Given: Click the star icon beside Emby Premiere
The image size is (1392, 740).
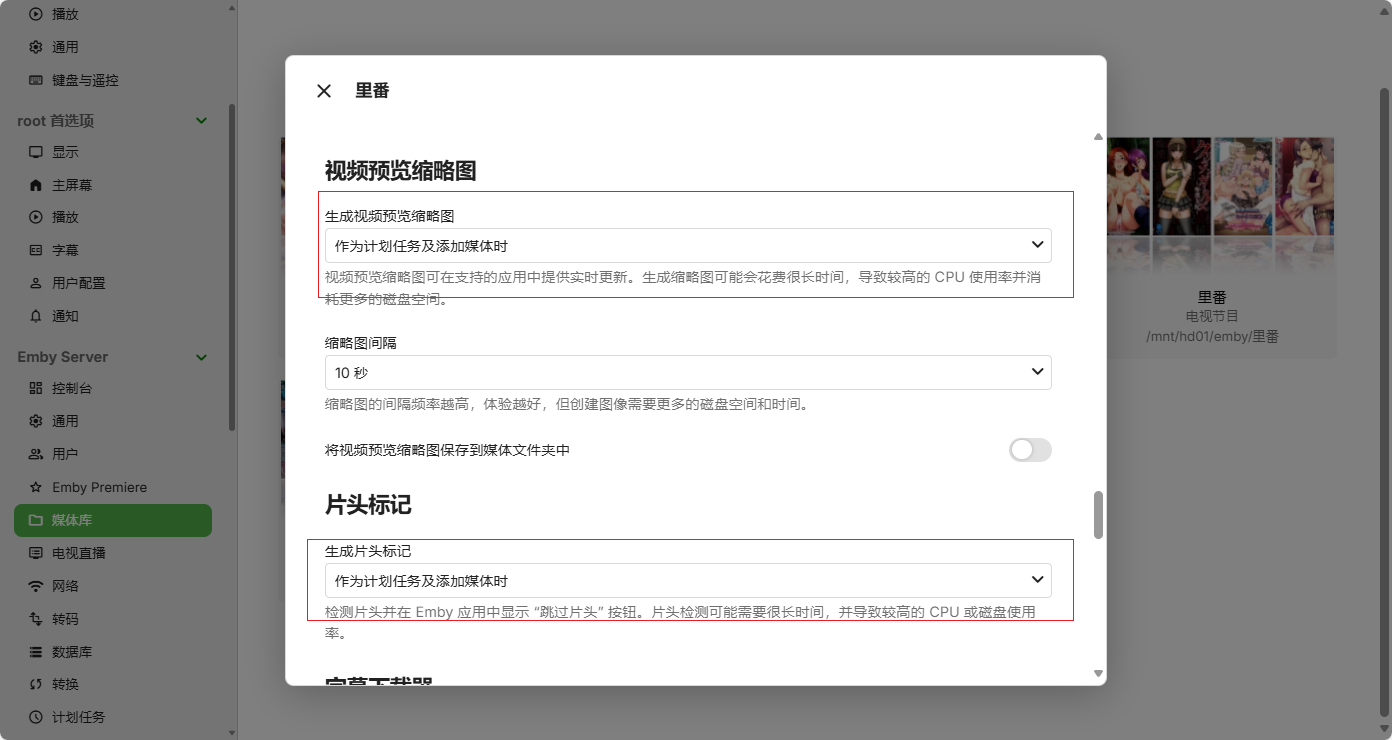Looking at the screenshot, I should point(36,487).
